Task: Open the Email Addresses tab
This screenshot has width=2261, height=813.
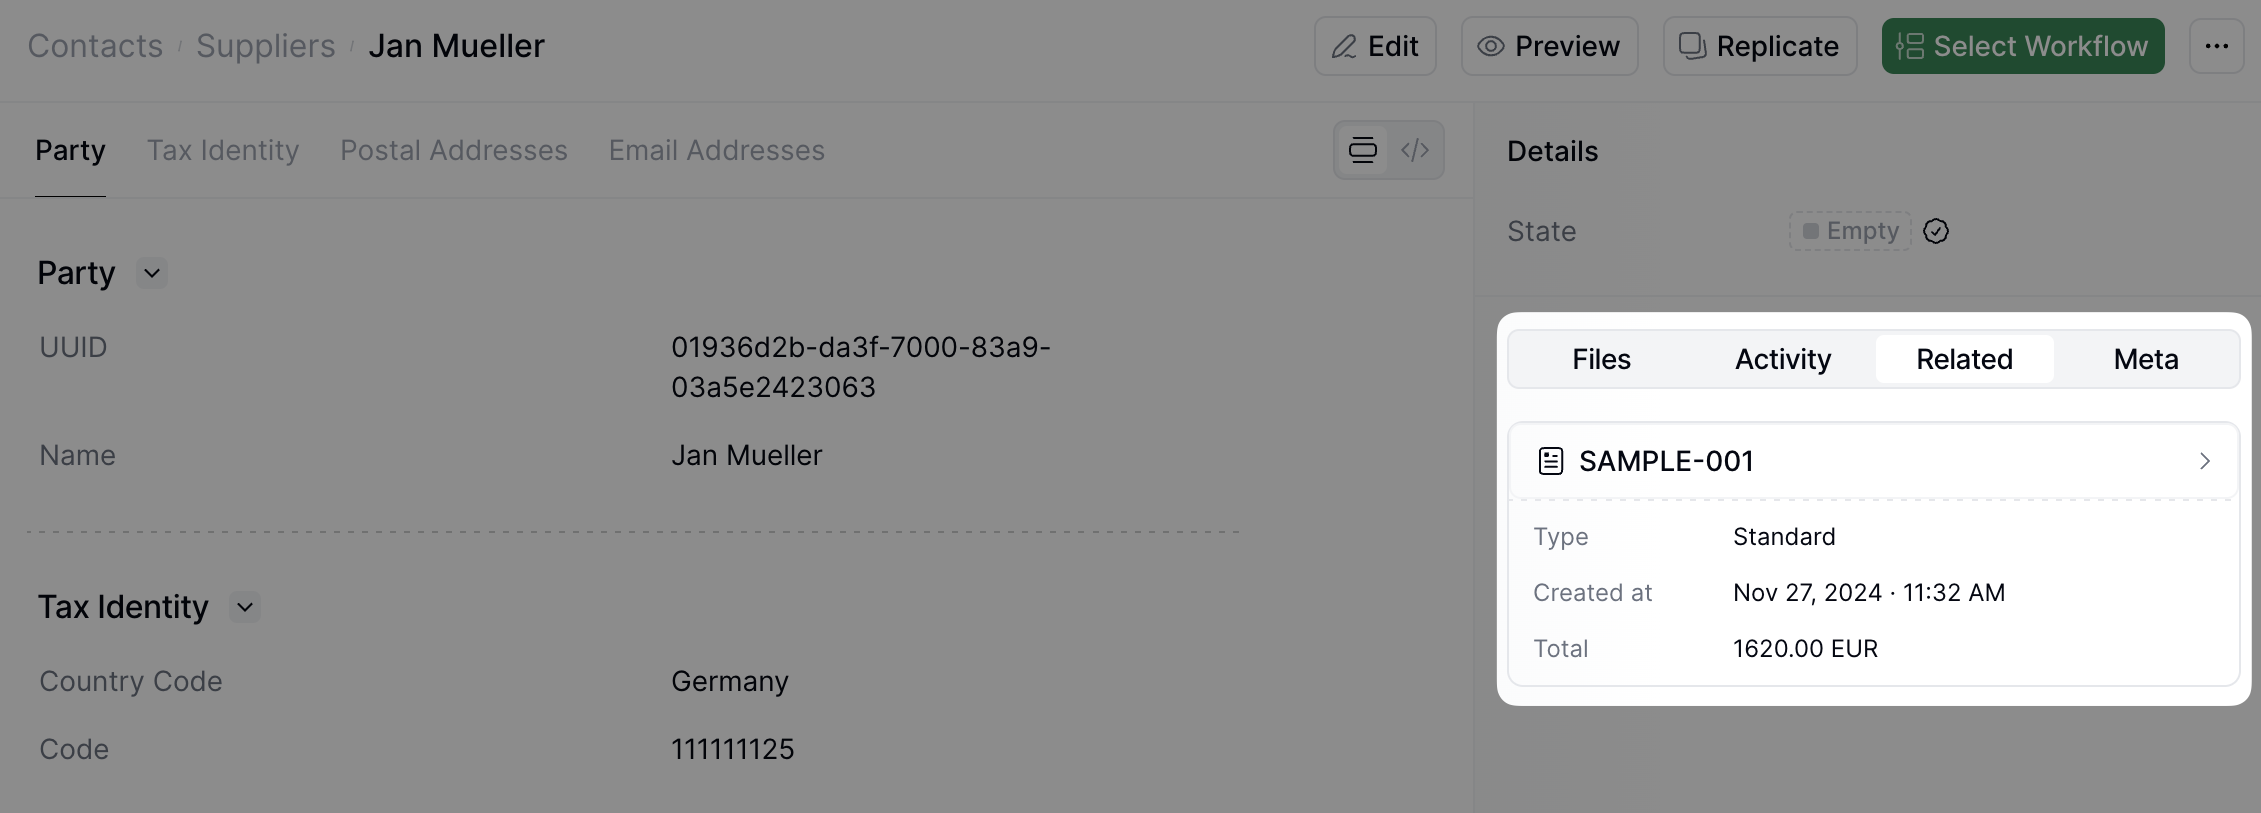Action: coord(716,150)
